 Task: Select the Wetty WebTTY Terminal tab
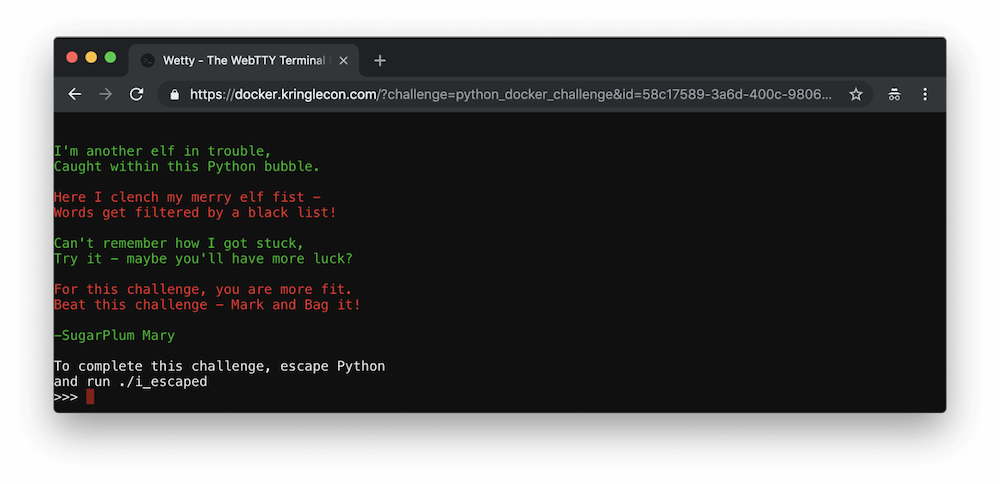tap(244, 61)
